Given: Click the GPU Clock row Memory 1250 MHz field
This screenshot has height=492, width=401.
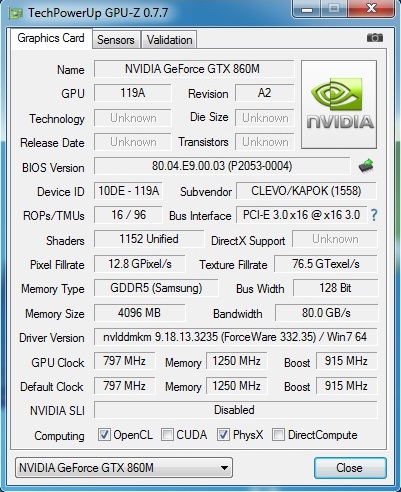Looking at the screenshot, I should coord(236,361).
